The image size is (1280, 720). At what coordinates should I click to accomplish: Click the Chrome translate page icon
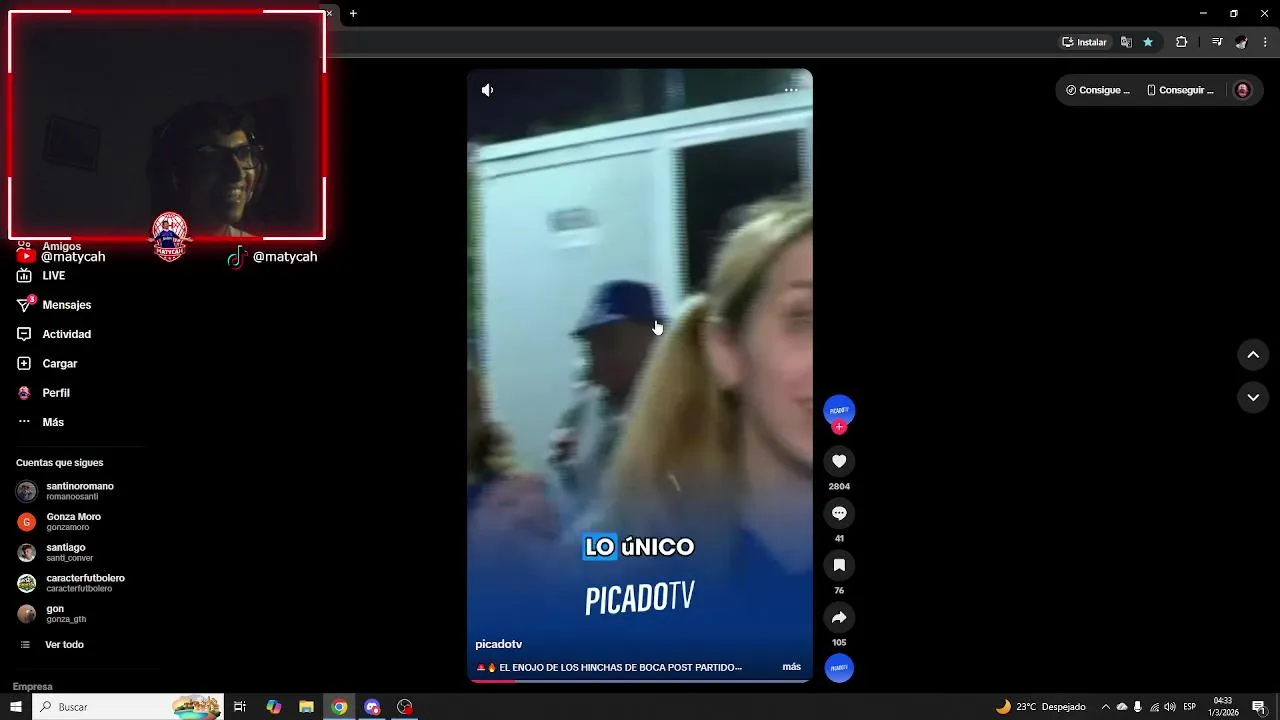pyautogui.click(x=1126, y=42)
